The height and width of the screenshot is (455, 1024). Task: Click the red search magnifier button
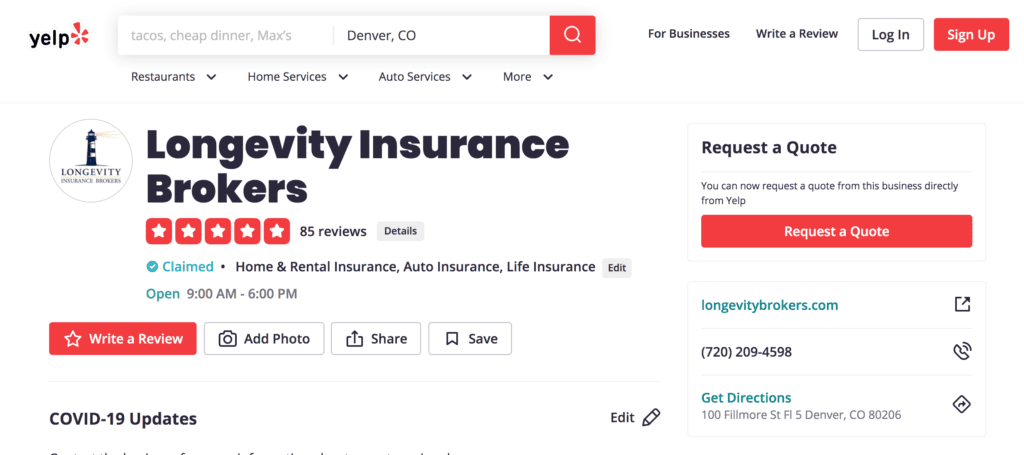pyautogui.click(x=572, y=35)
